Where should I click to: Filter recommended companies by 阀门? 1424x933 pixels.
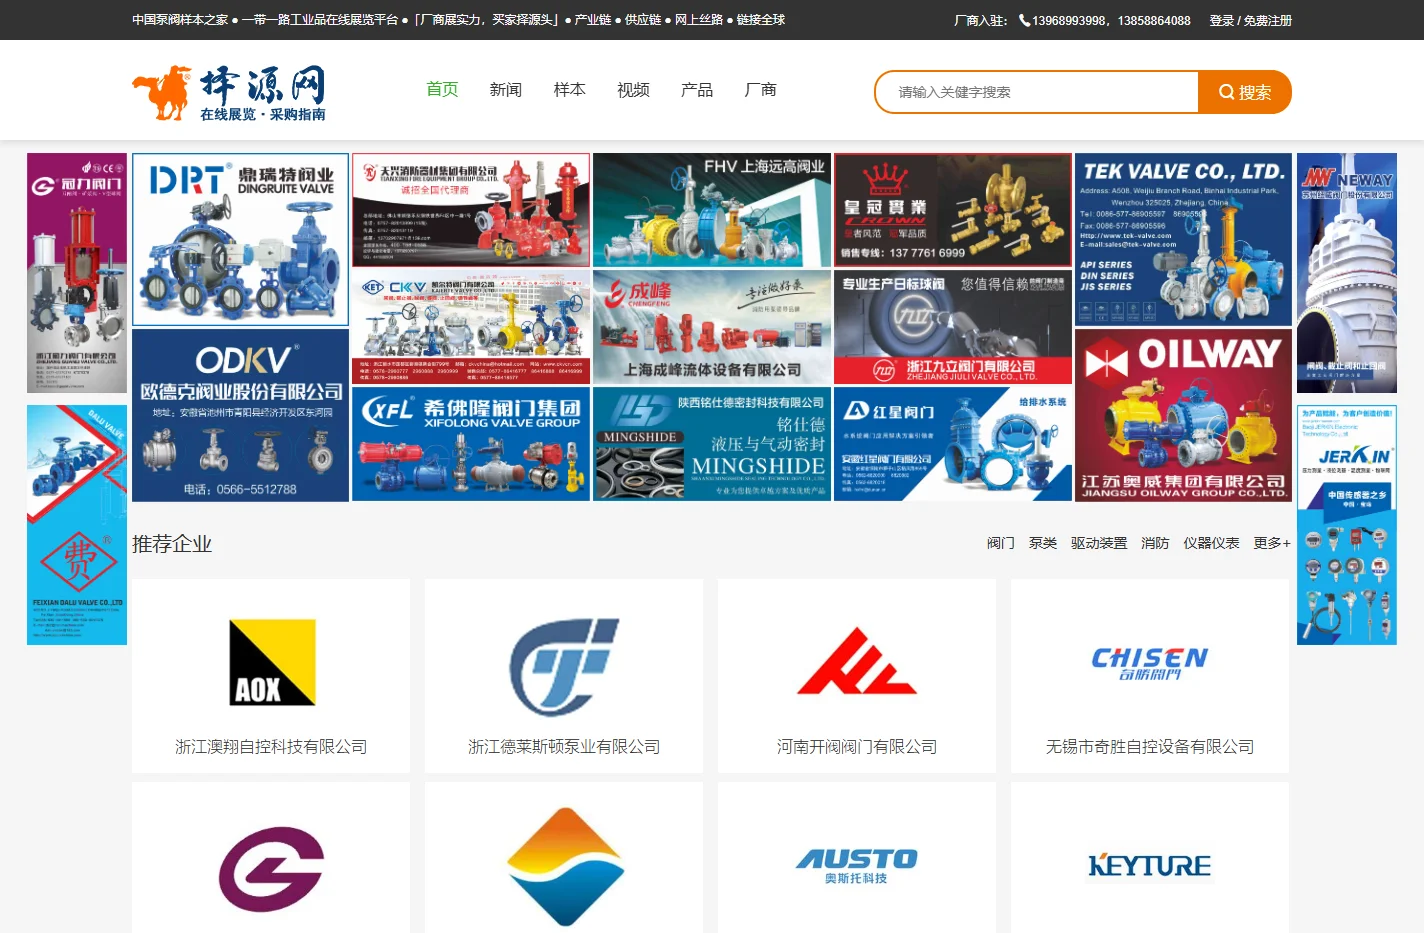1001,543
